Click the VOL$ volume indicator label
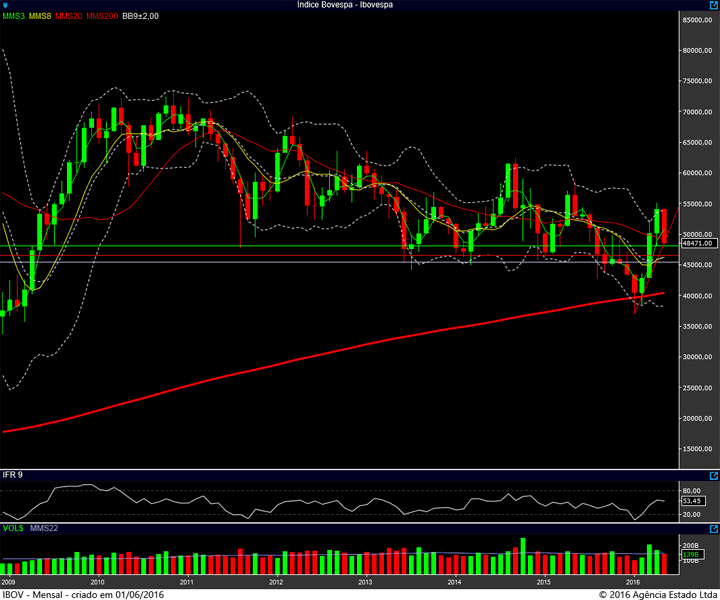Image resolution: width=720 pixels, height=600 pixels. pos(13,527)
